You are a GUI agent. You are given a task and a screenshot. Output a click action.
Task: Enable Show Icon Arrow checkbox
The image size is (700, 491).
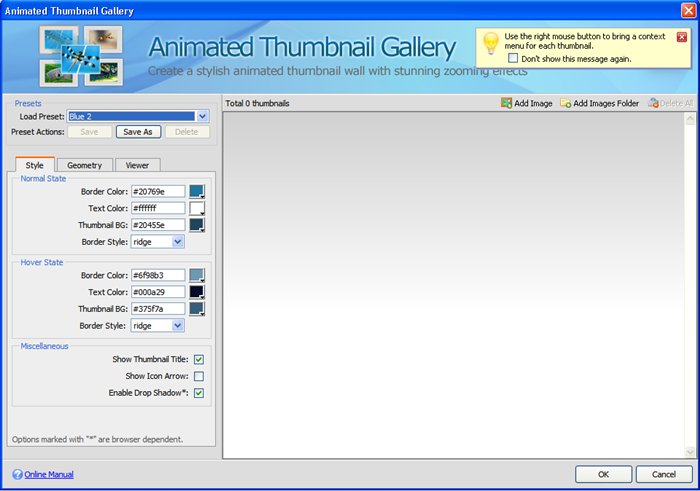[199, 376]
